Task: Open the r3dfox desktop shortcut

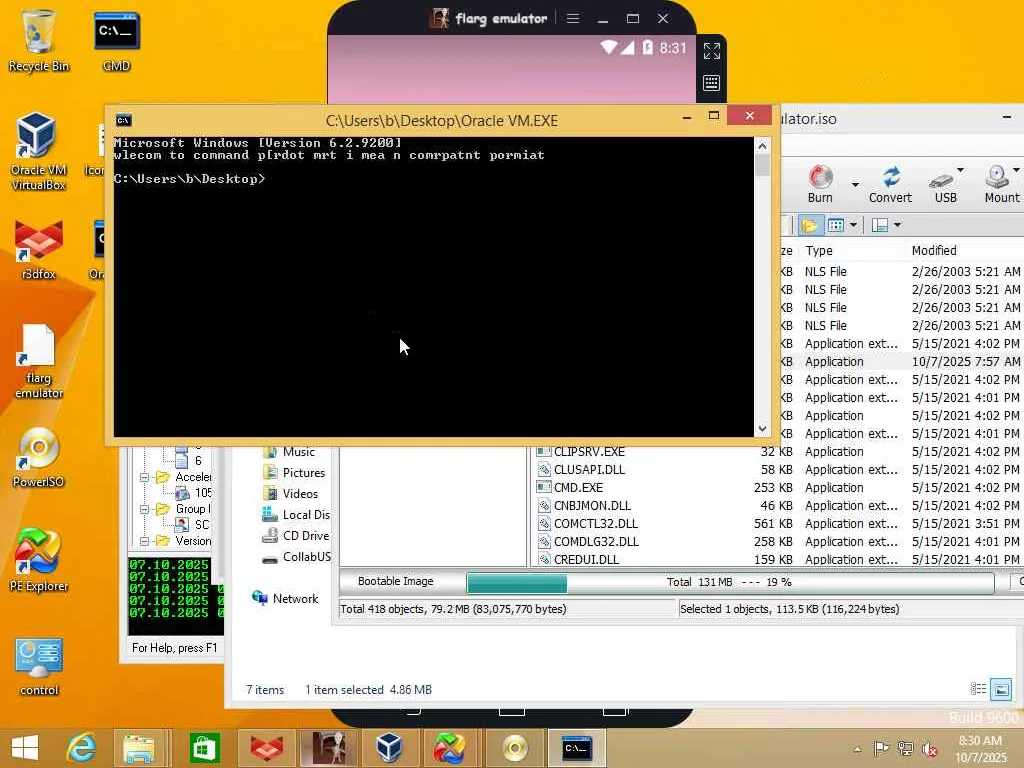Action: pyautogui.click(x=38, y=250)
